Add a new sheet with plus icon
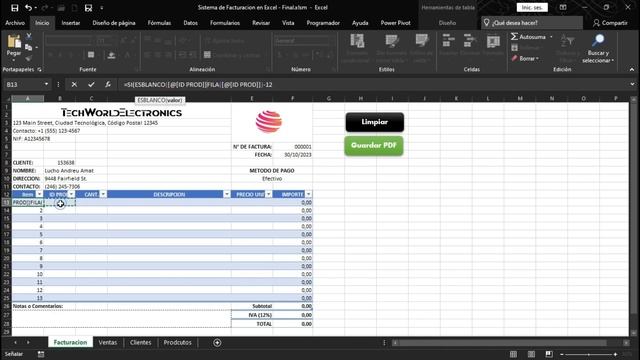This screenshot has height=360, width=640. click(217, 342)
